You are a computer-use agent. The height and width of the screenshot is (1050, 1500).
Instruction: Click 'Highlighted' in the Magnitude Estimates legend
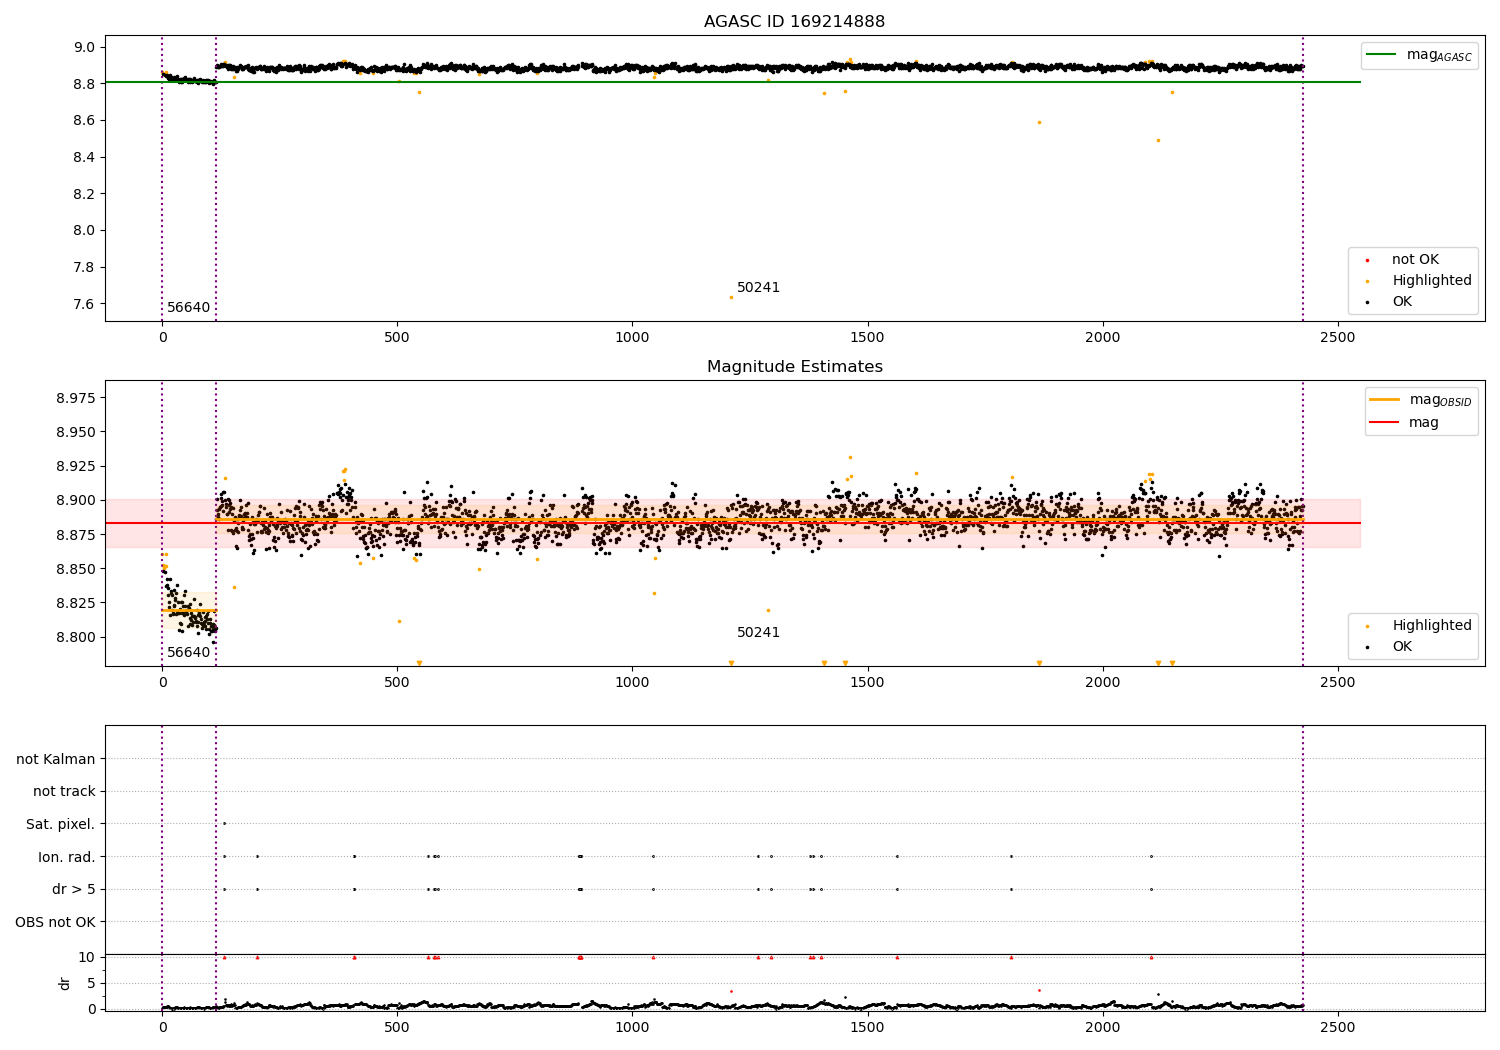(x=1432, y=626)
